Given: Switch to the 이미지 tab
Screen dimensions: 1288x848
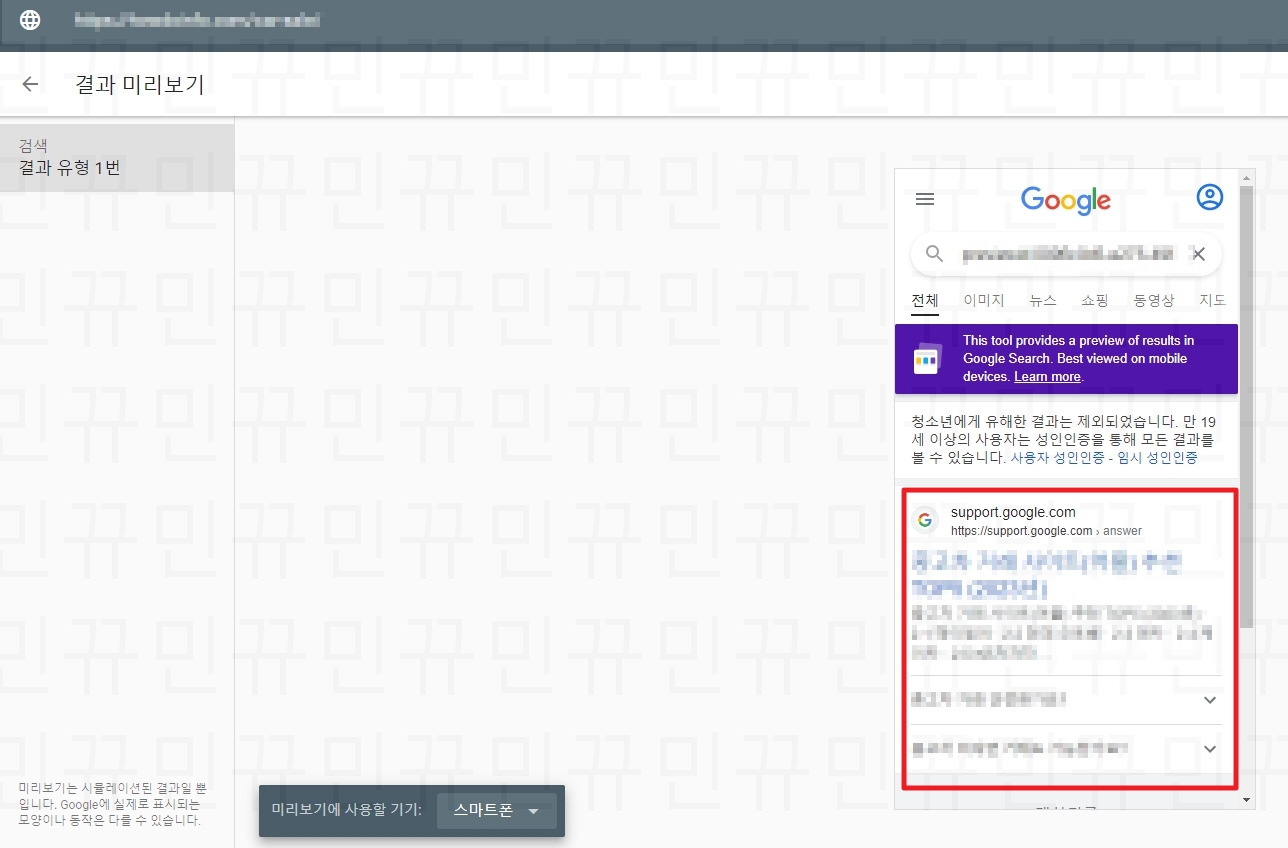Looking at the screenshot, I should click(x=984, y=300).
